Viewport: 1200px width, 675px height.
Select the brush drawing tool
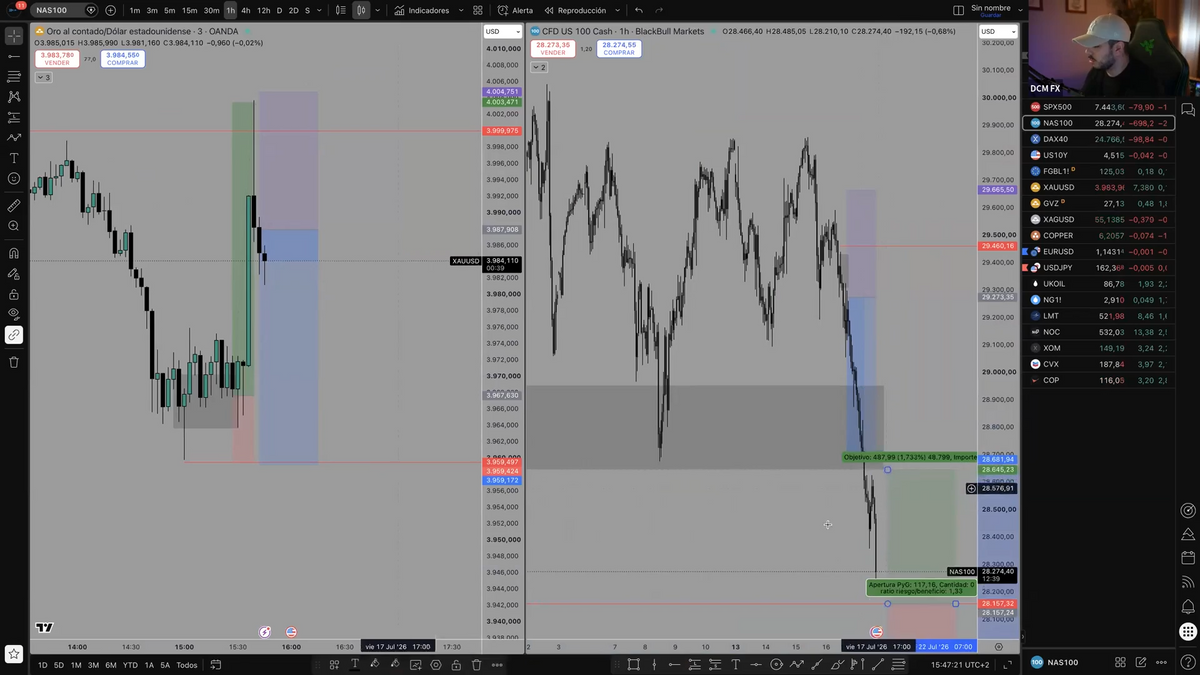[14, 137]
